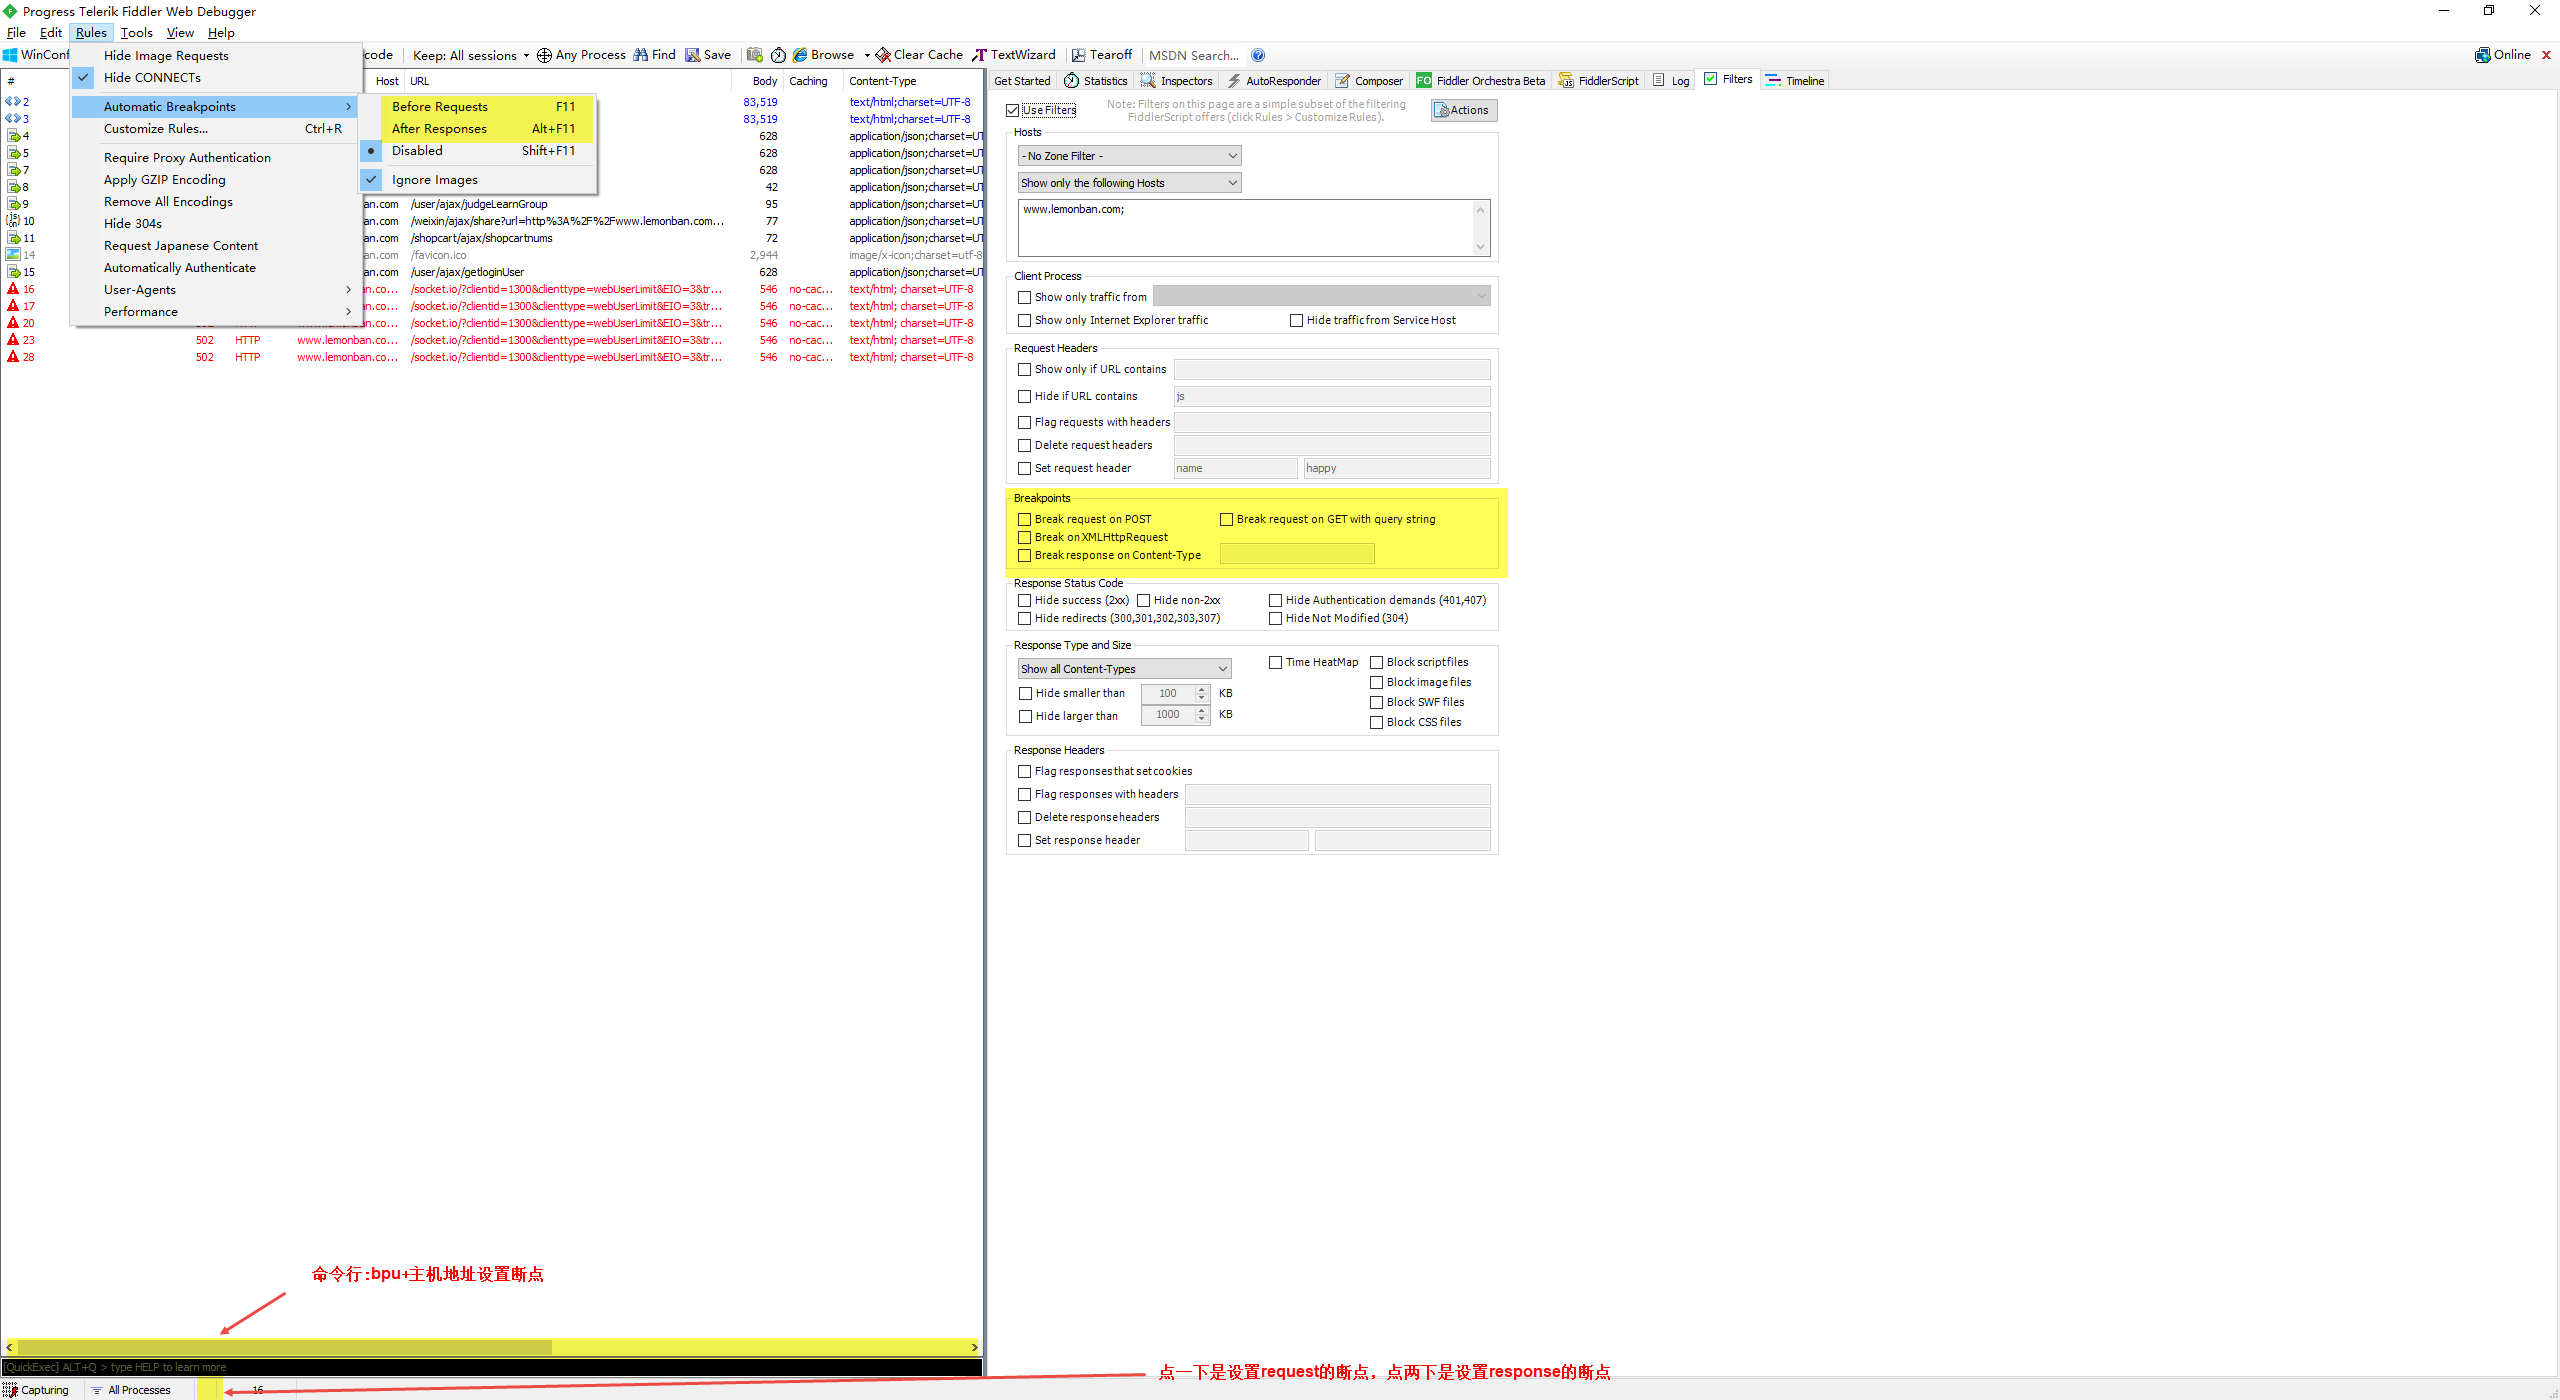The height and width of the screenshot is (1400, 2560).
Task: Toggle the Use Filters checkbox
Action: pos(1024,109)
